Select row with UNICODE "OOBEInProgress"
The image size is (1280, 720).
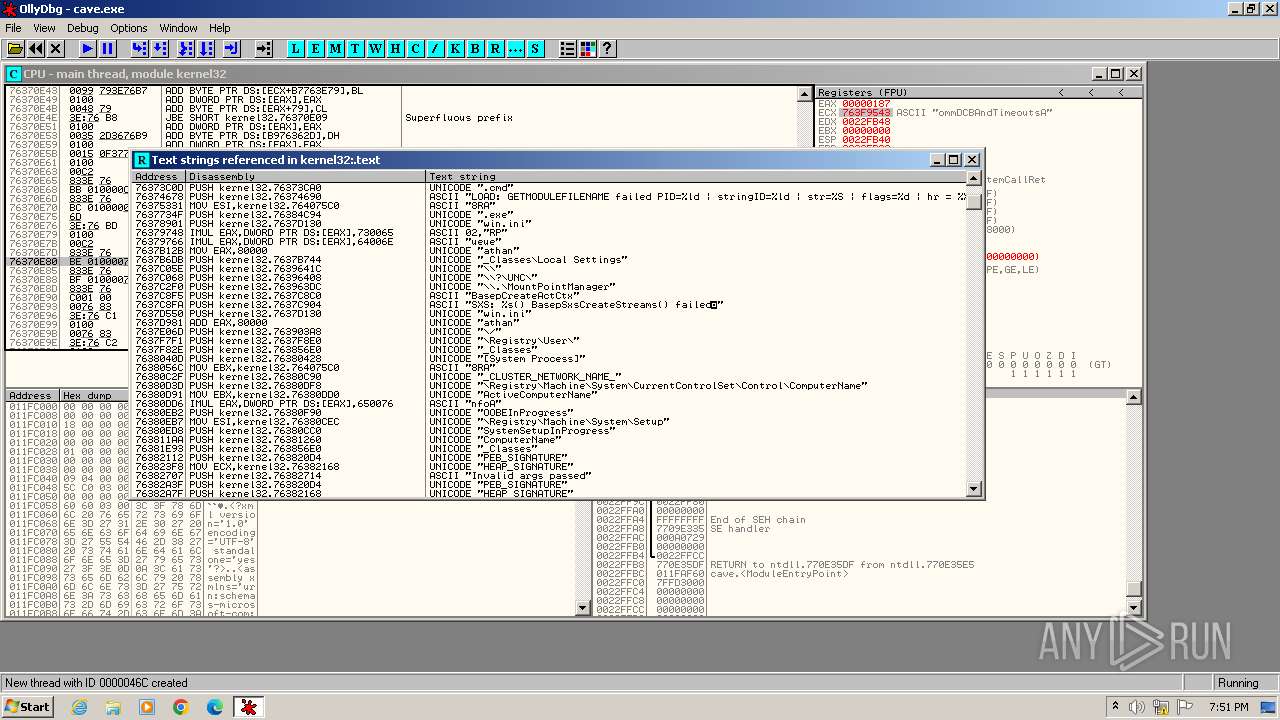[x=550, y=413]
